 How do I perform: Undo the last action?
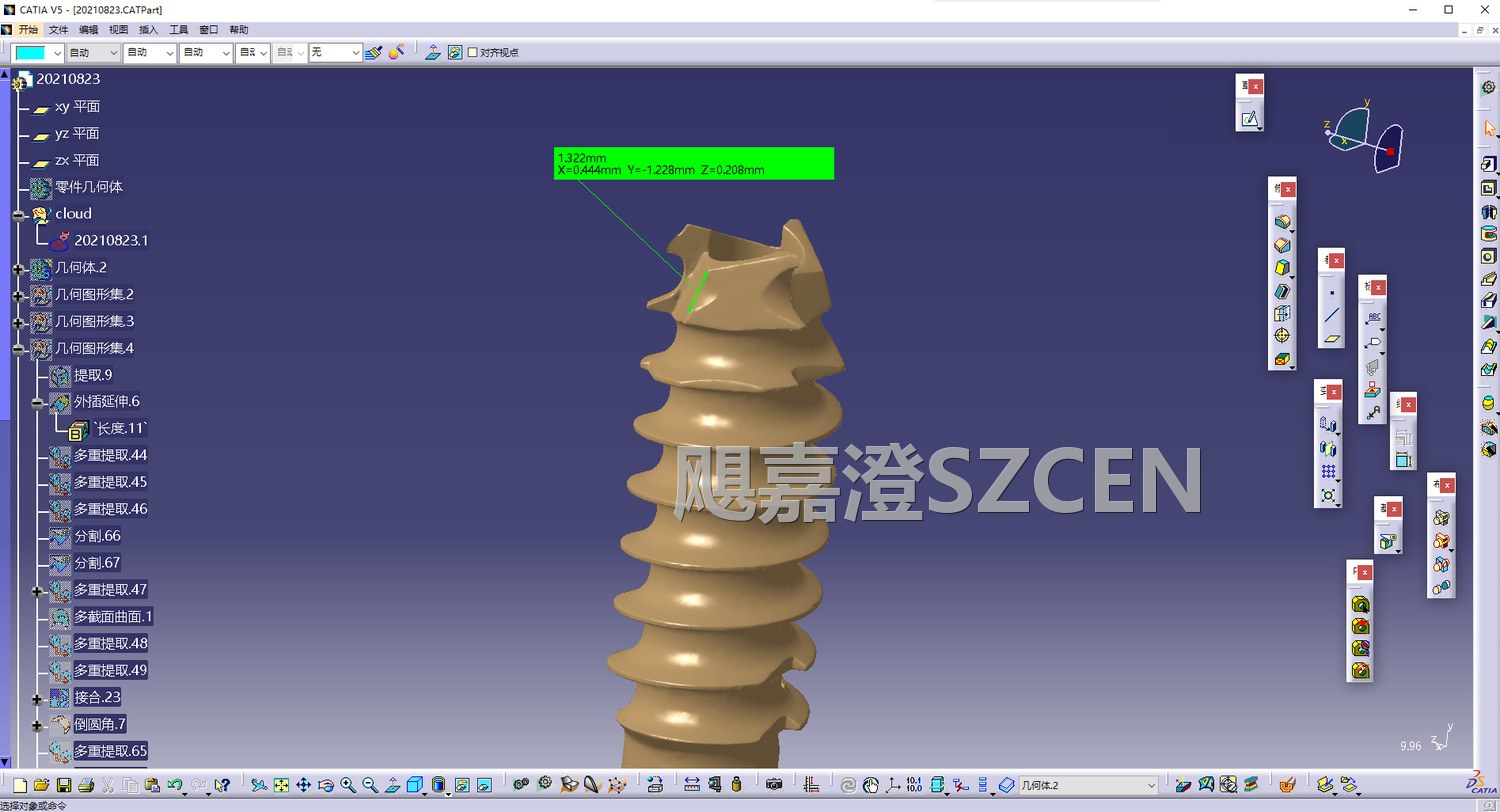pos(175,785)
